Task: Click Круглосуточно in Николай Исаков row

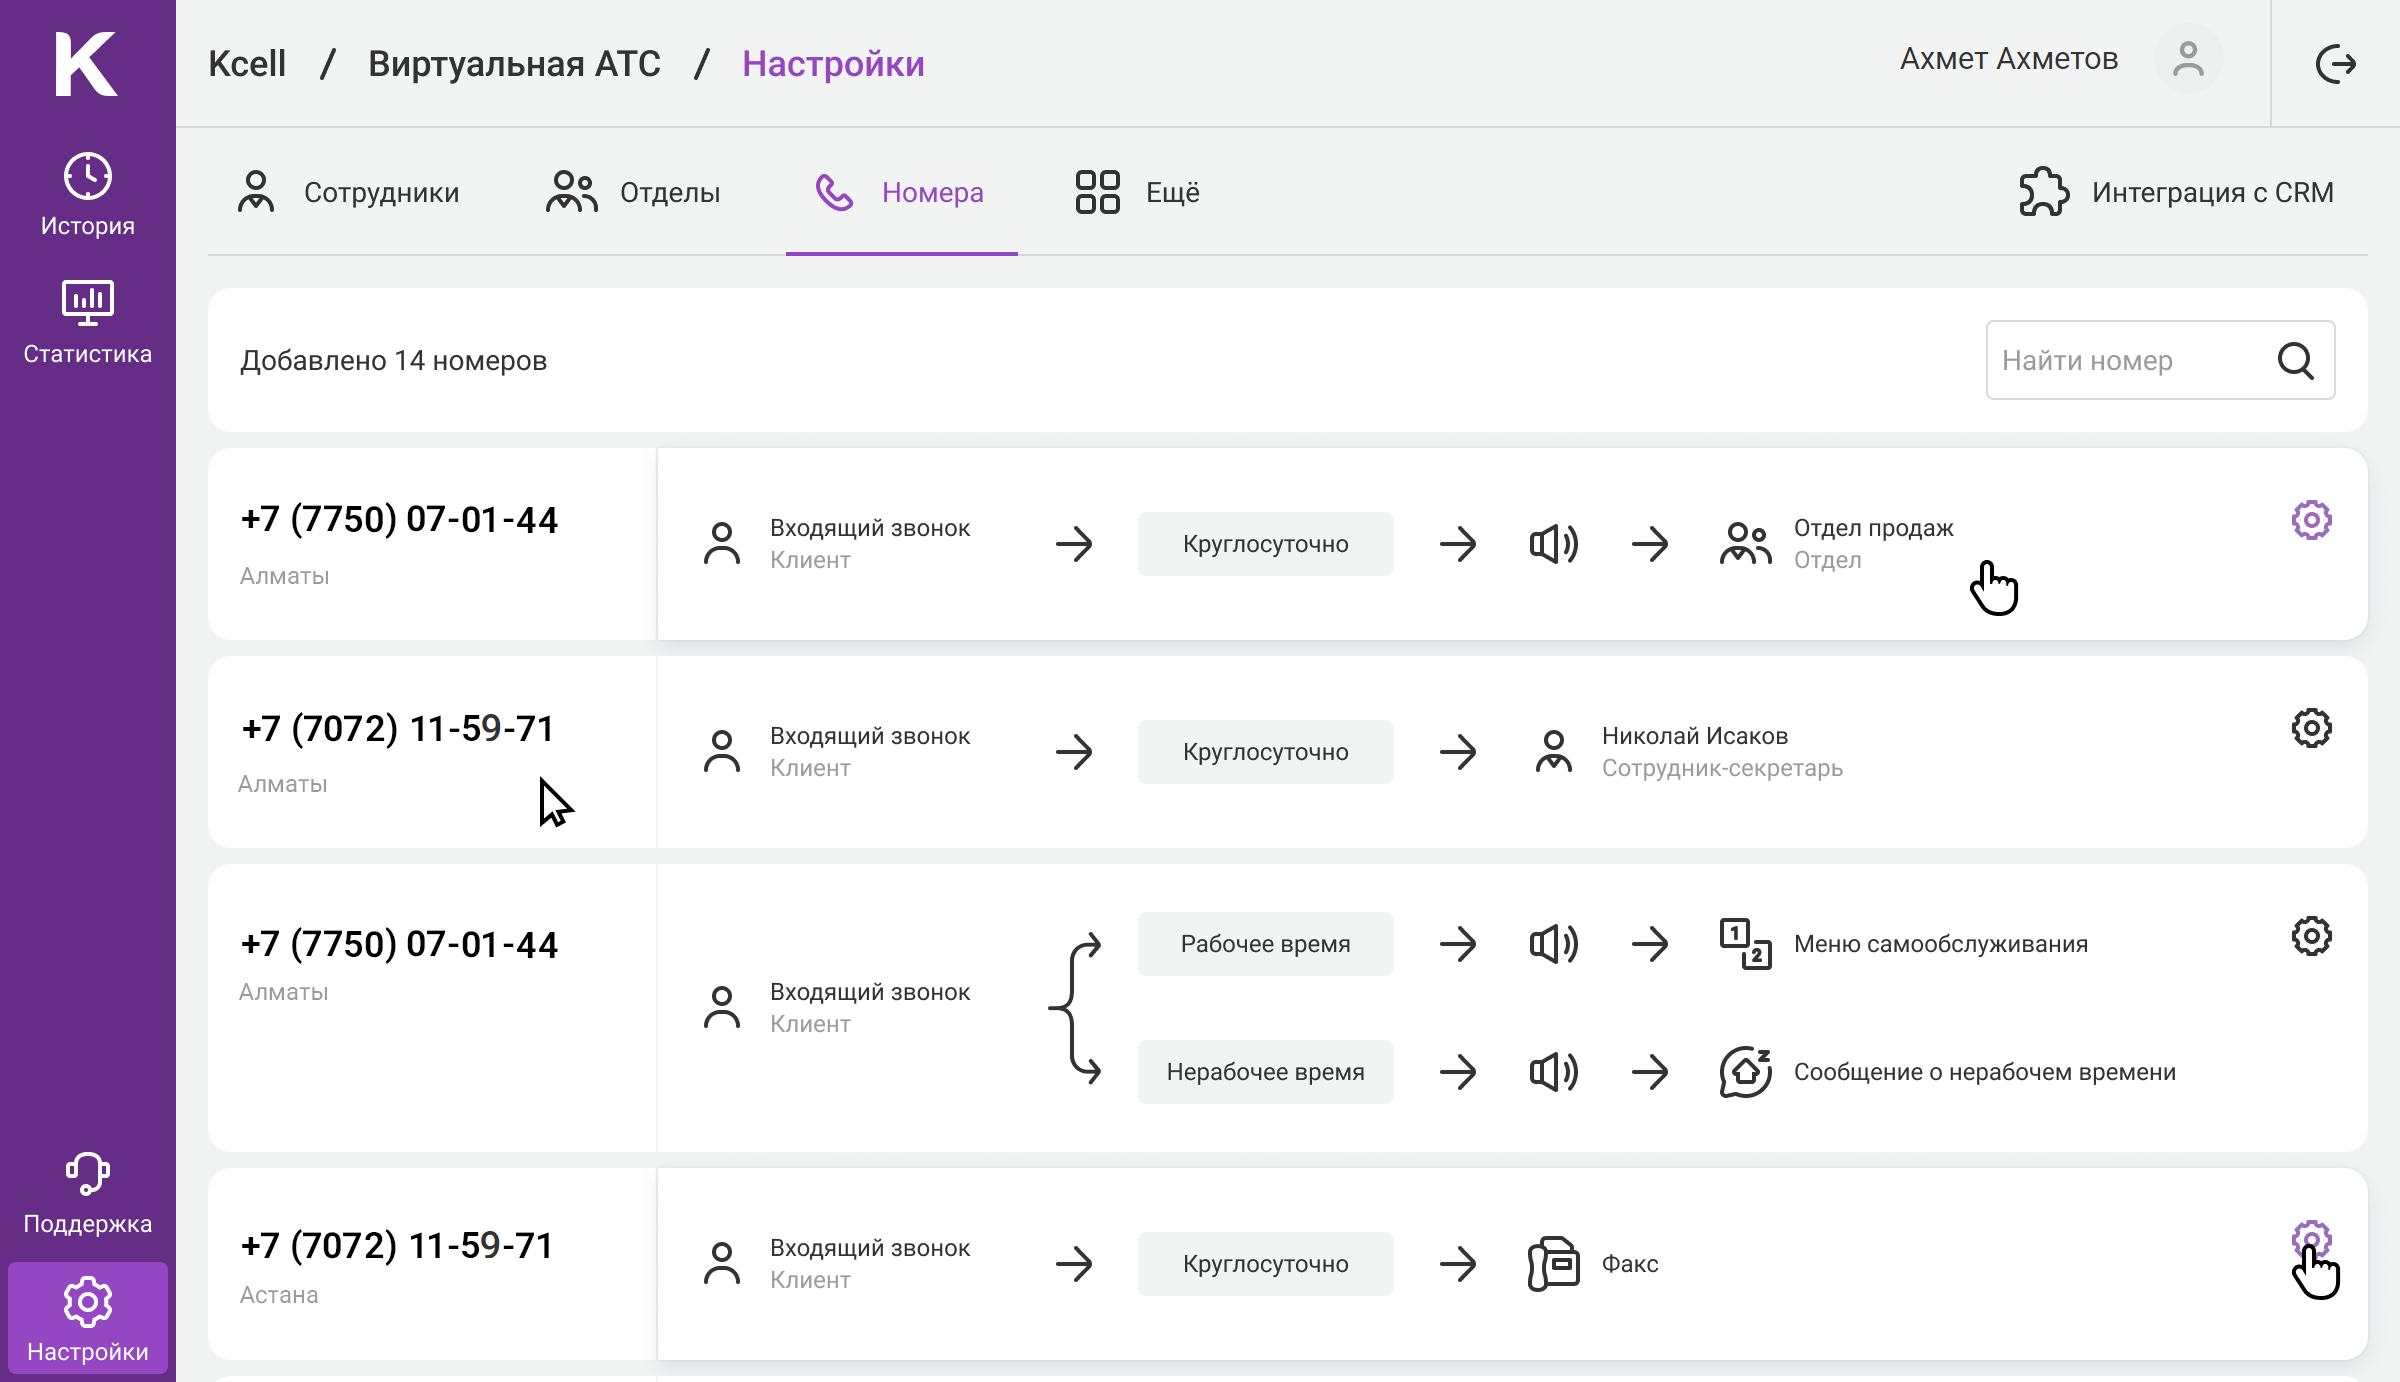Action: [1266, 752]
